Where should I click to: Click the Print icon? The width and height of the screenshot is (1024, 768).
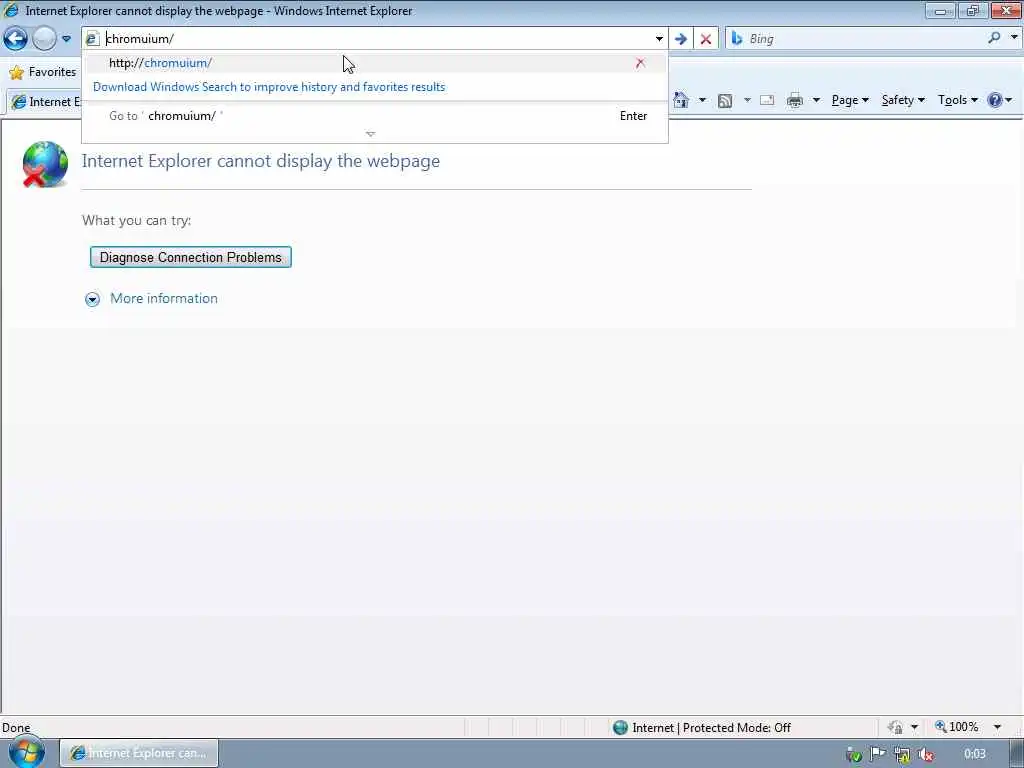tap(795, 101)
